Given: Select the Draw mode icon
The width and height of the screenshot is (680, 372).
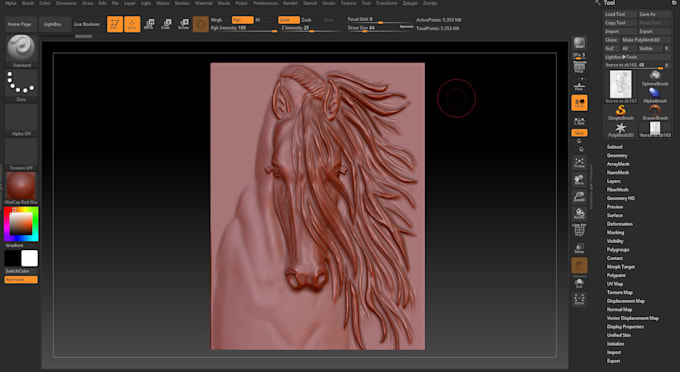Looking at the screenshot, I should [132, 24].
